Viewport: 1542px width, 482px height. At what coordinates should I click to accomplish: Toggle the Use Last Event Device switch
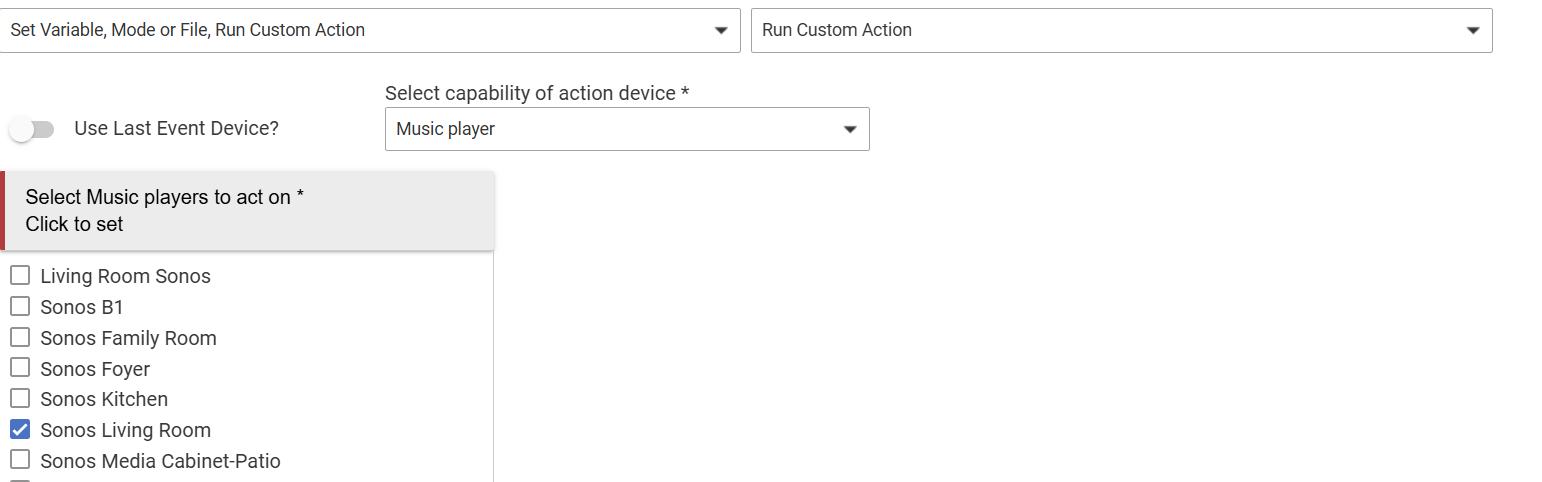[31, 129]
